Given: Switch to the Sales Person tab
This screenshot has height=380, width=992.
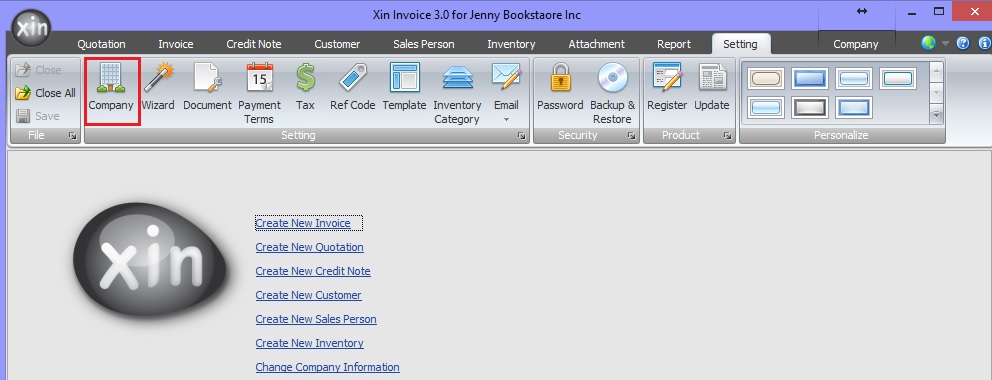Looking at the screenshot, I should point(424,44).
